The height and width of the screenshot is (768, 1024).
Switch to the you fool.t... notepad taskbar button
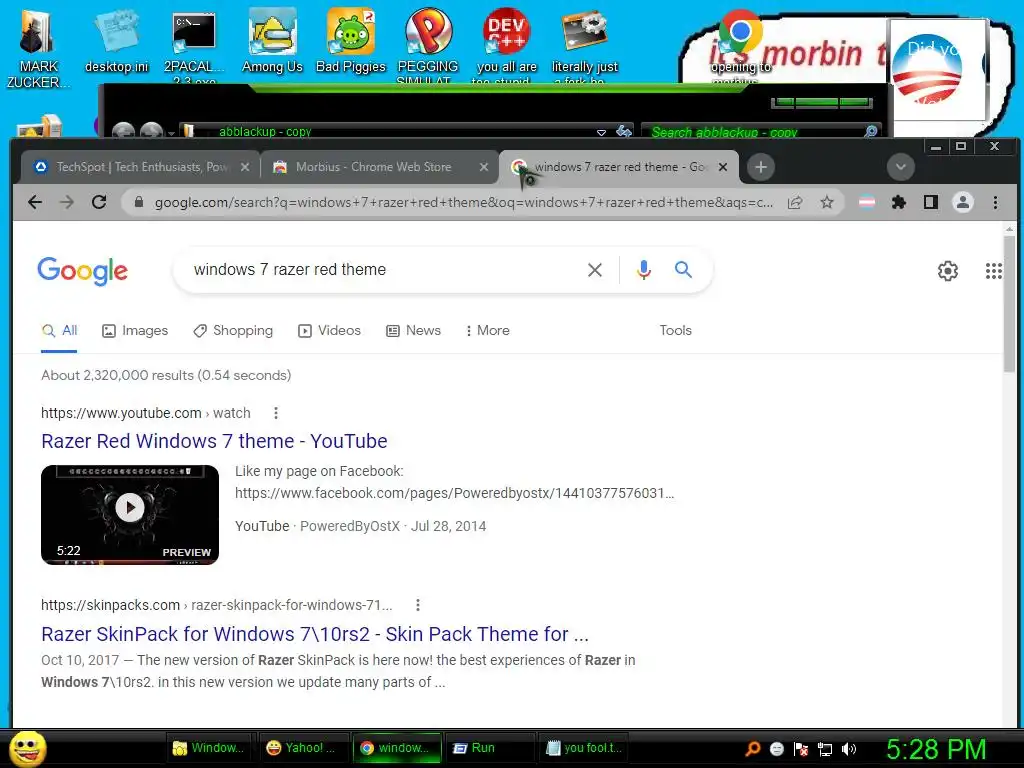click(x=583, y=748)
